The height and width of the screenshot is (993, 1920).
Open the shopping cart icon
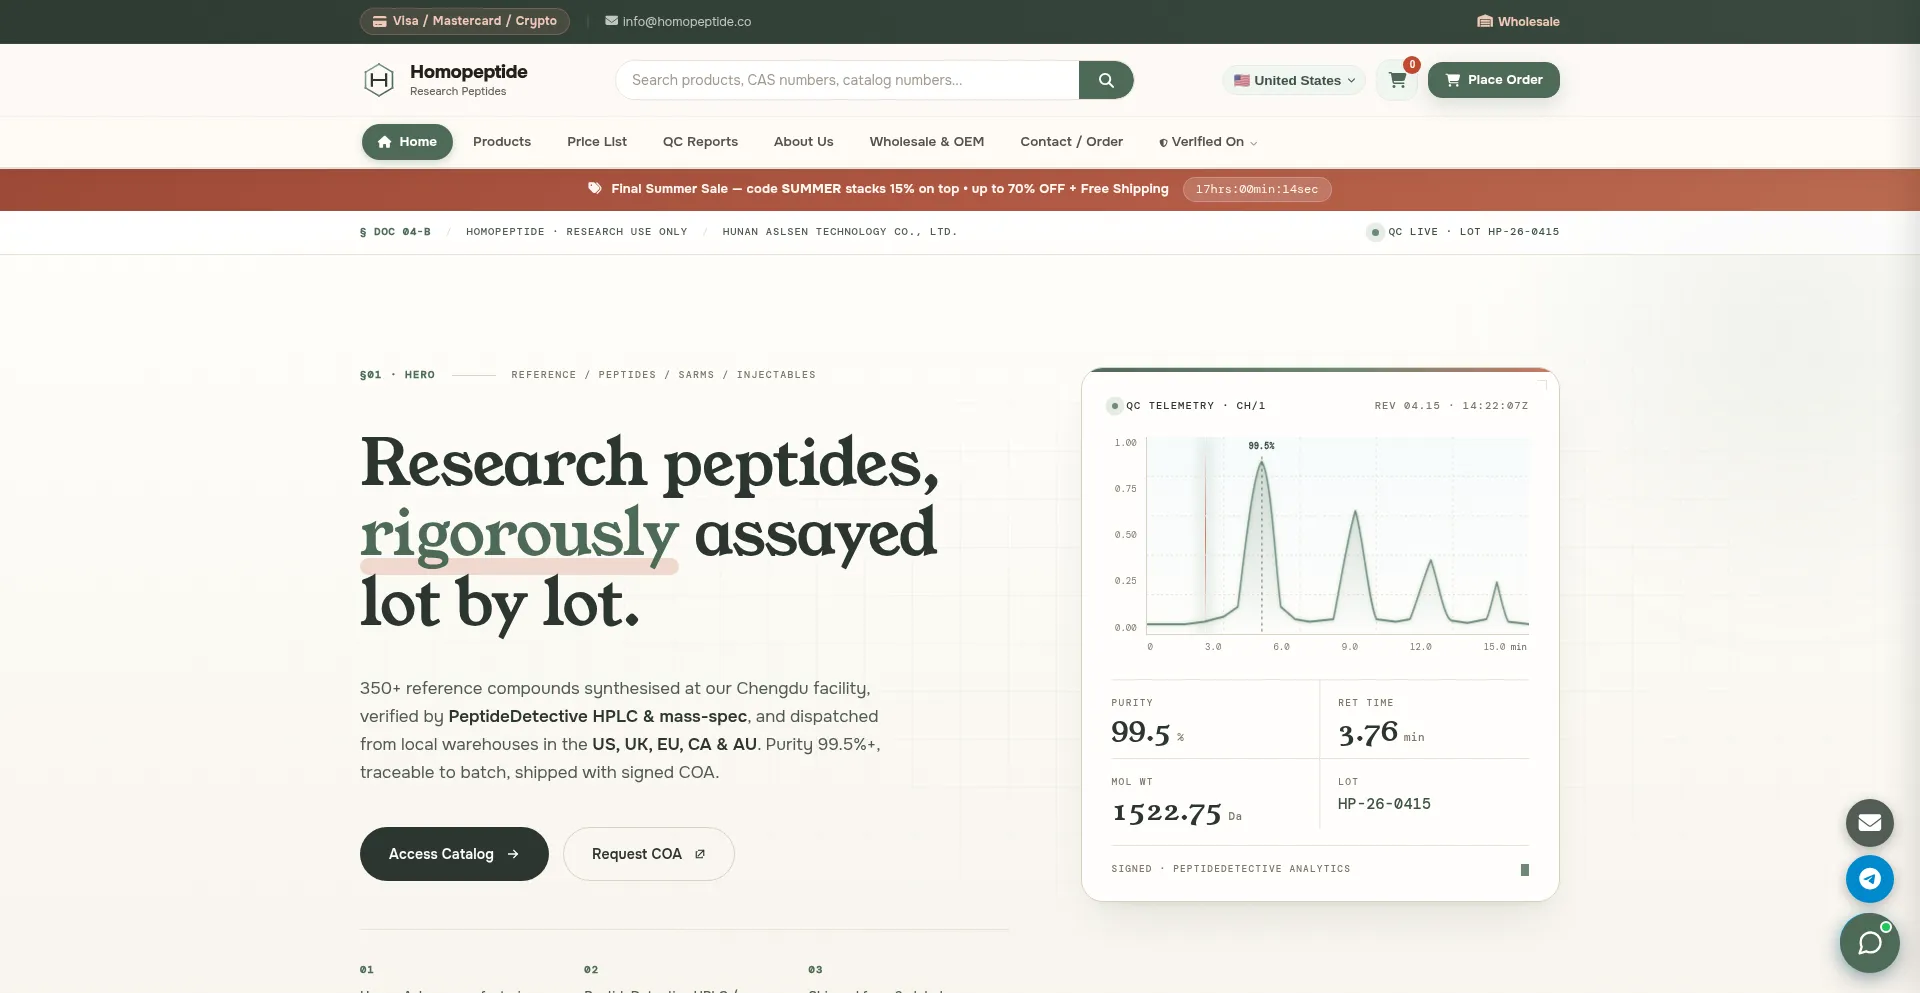[1397, 80]
